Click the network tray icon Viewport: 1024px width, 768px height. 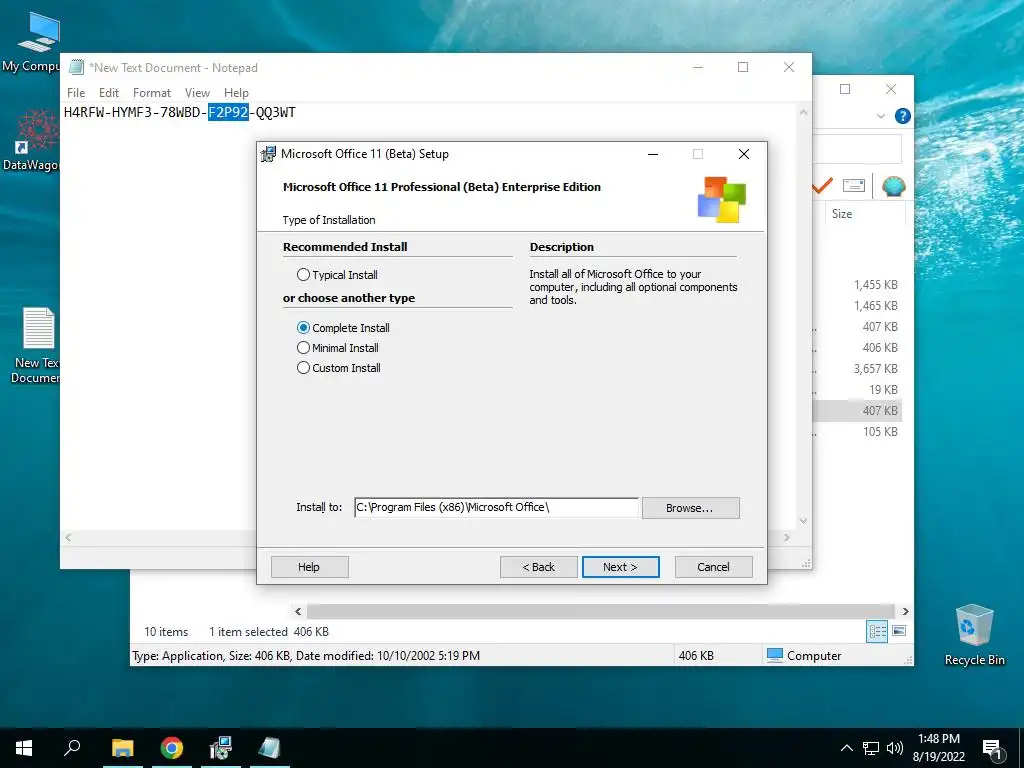[871, 748]
